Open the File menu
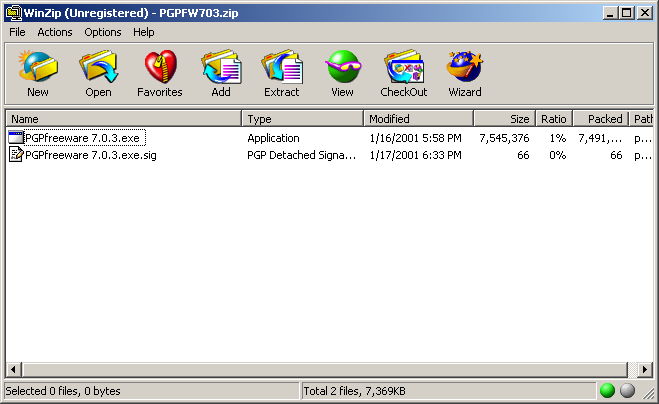 (x=17, y=32)
